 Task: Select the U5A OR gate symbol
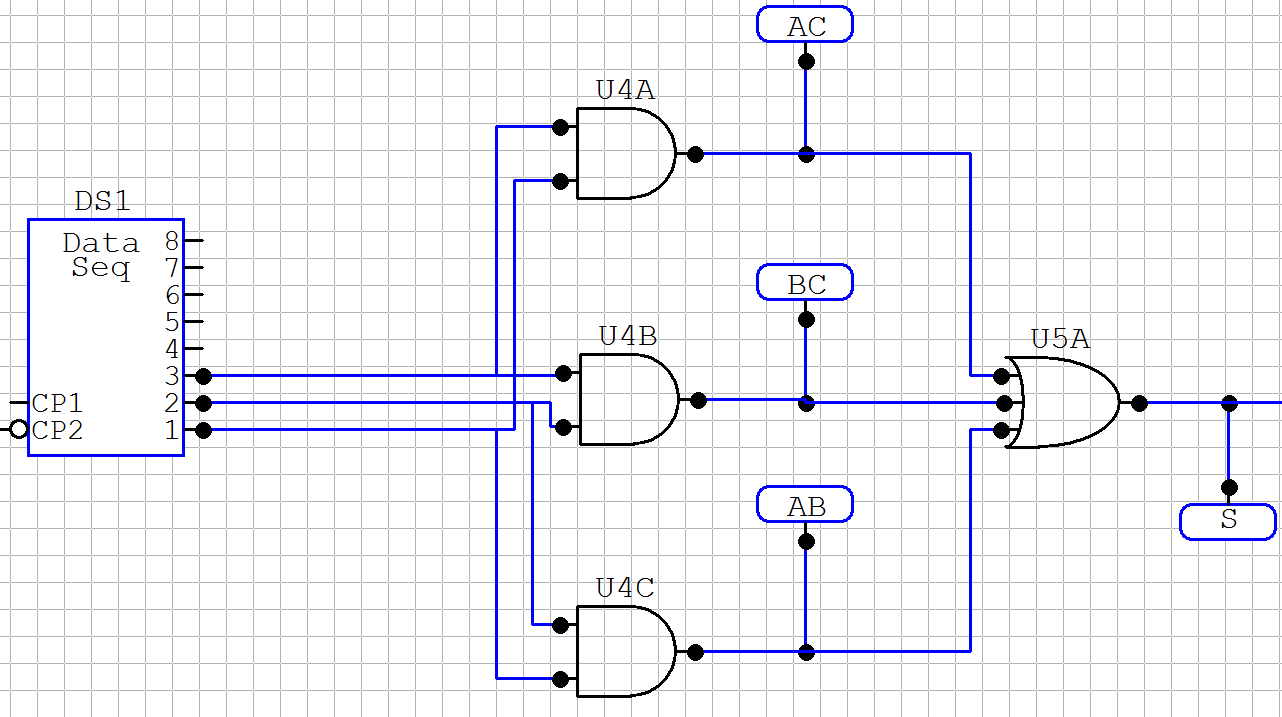[x=1062, y=403]
